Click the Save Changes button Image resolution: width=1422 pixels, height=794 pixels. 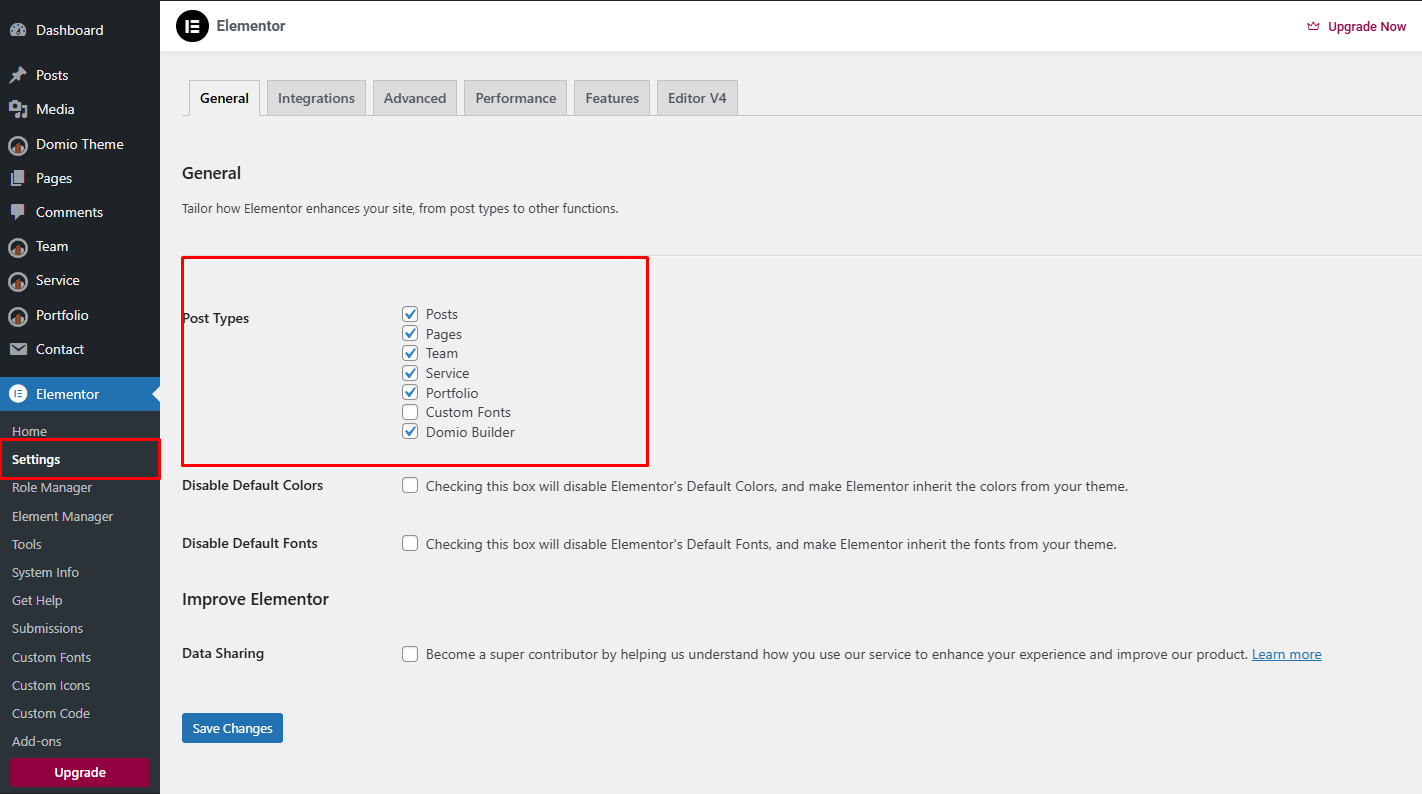pos(232,727)
